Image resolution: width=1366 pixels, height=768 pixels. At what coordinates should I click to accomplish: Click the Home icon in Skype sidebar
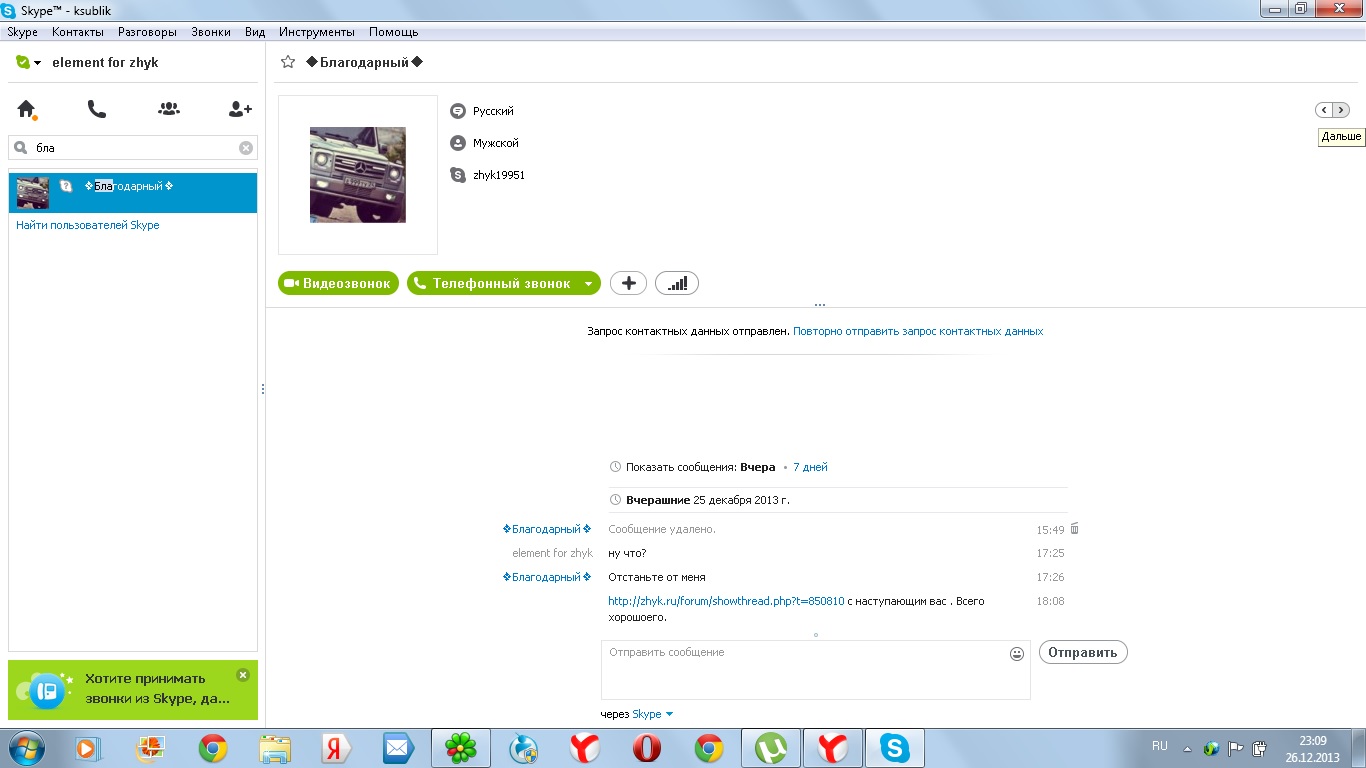pos(26,109)
